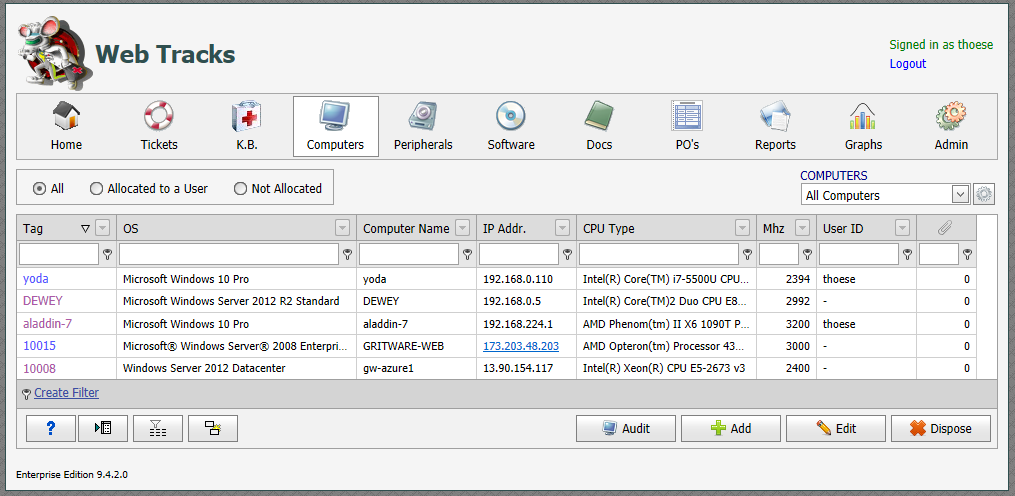This screenshot has width=1015, height=496.
Task: Click the mouse mascot logo
Action: pyautogui.click(x=54, y=52)
